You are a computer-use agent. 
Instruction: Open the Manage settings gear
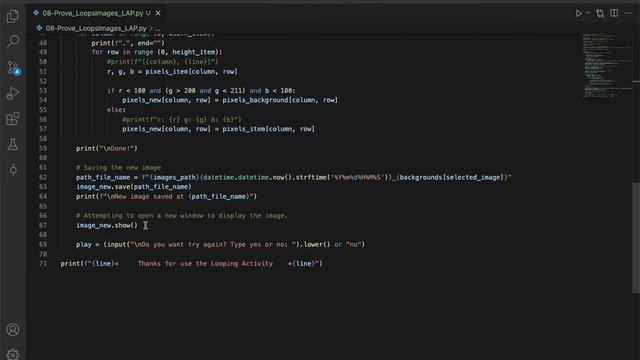13,354
